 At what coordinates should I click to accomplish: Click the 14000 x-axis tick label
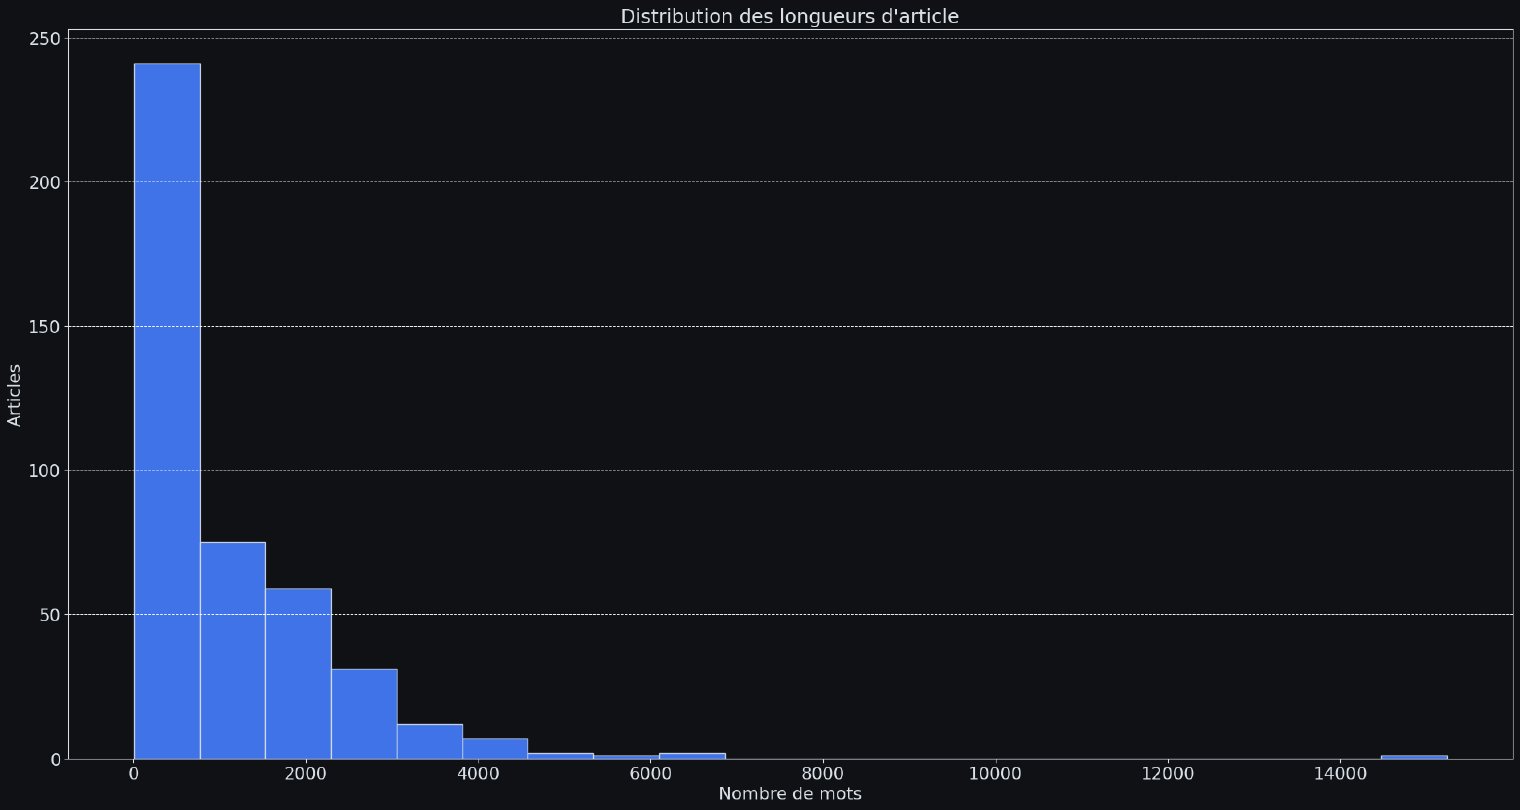click(1340, 774)
